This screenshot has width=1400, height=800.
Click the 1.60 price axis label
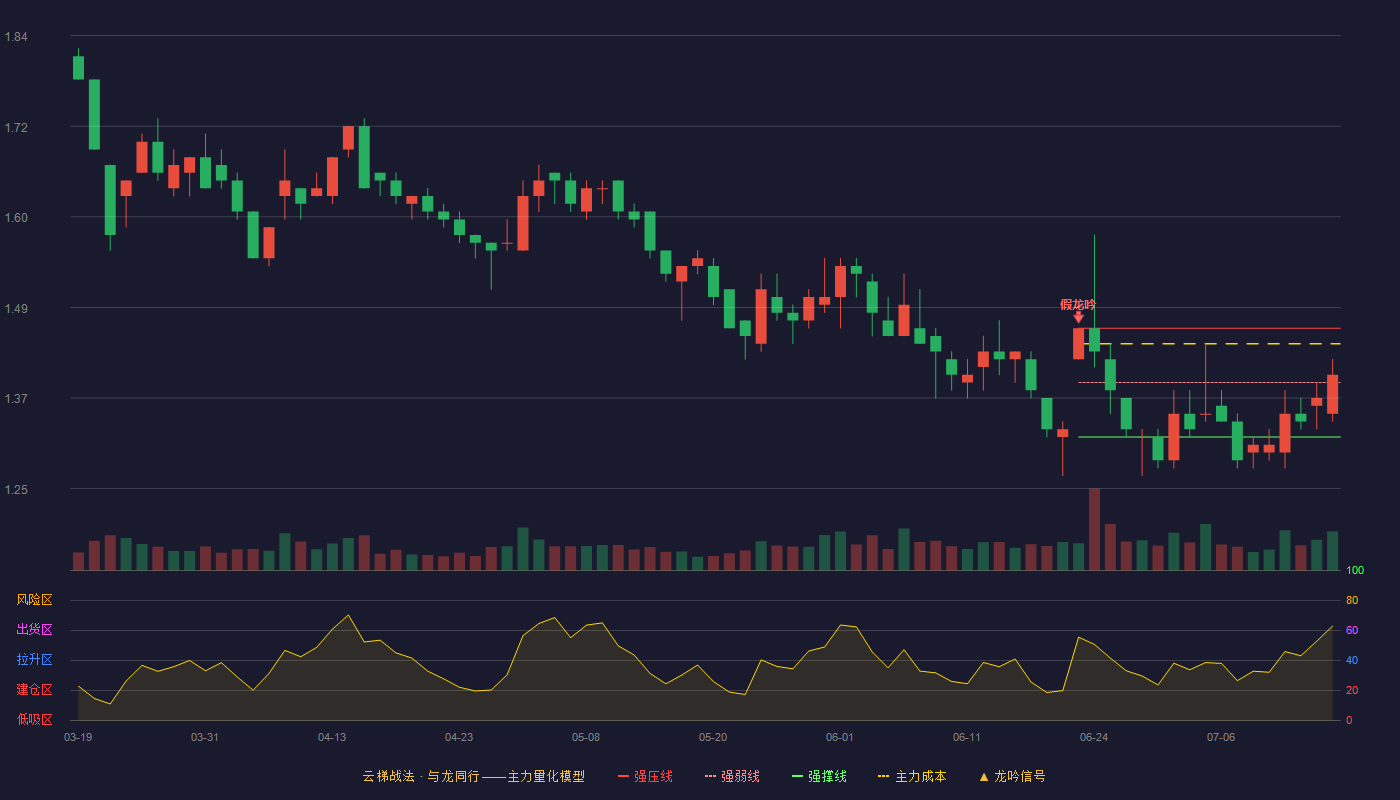16,218
